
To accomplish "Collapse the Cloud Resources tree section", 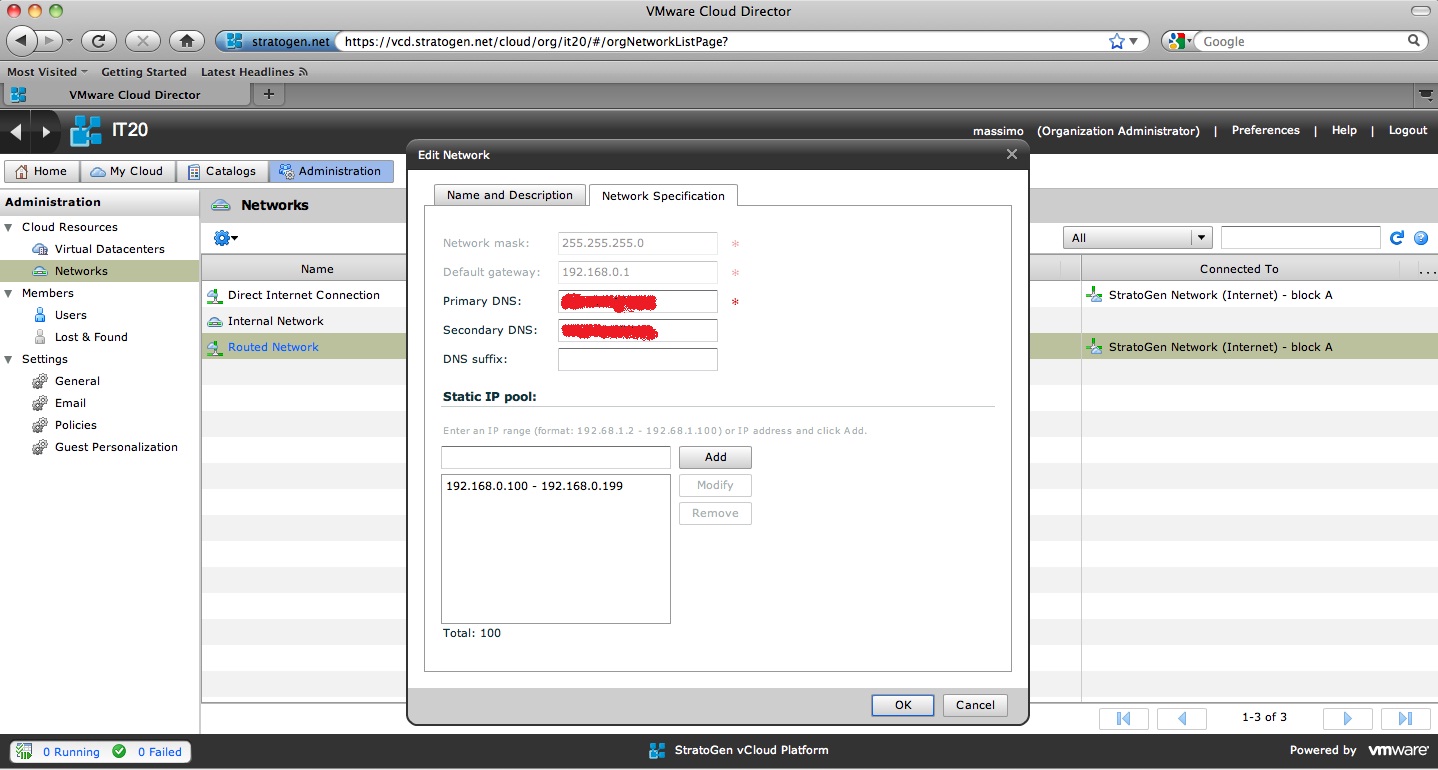I will (x=10, y=227).
